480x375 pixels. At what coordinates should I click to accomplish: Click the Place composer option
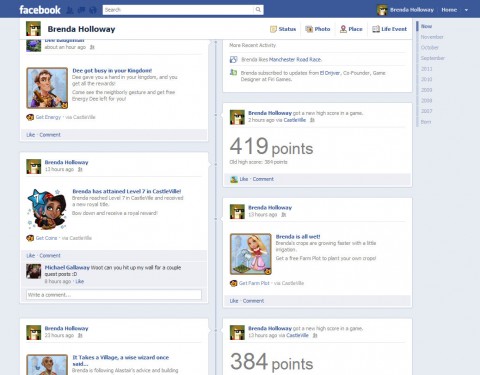pyautogui.click(x=351, y=29)
